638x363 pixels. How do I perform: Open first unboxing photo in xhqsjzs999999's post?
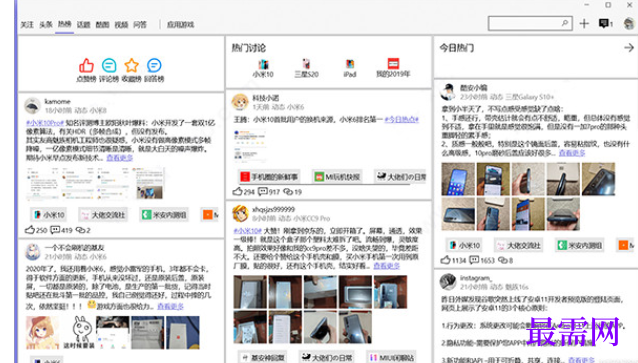(x=250, y=292)
